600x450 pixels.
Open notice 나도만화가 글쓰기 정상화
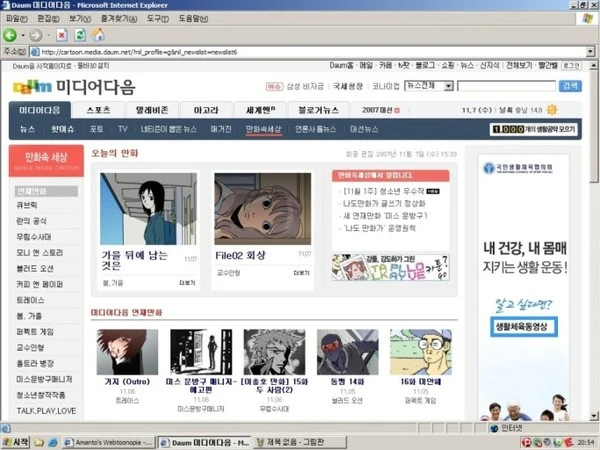pyautogui.click(x=384, y=203)
